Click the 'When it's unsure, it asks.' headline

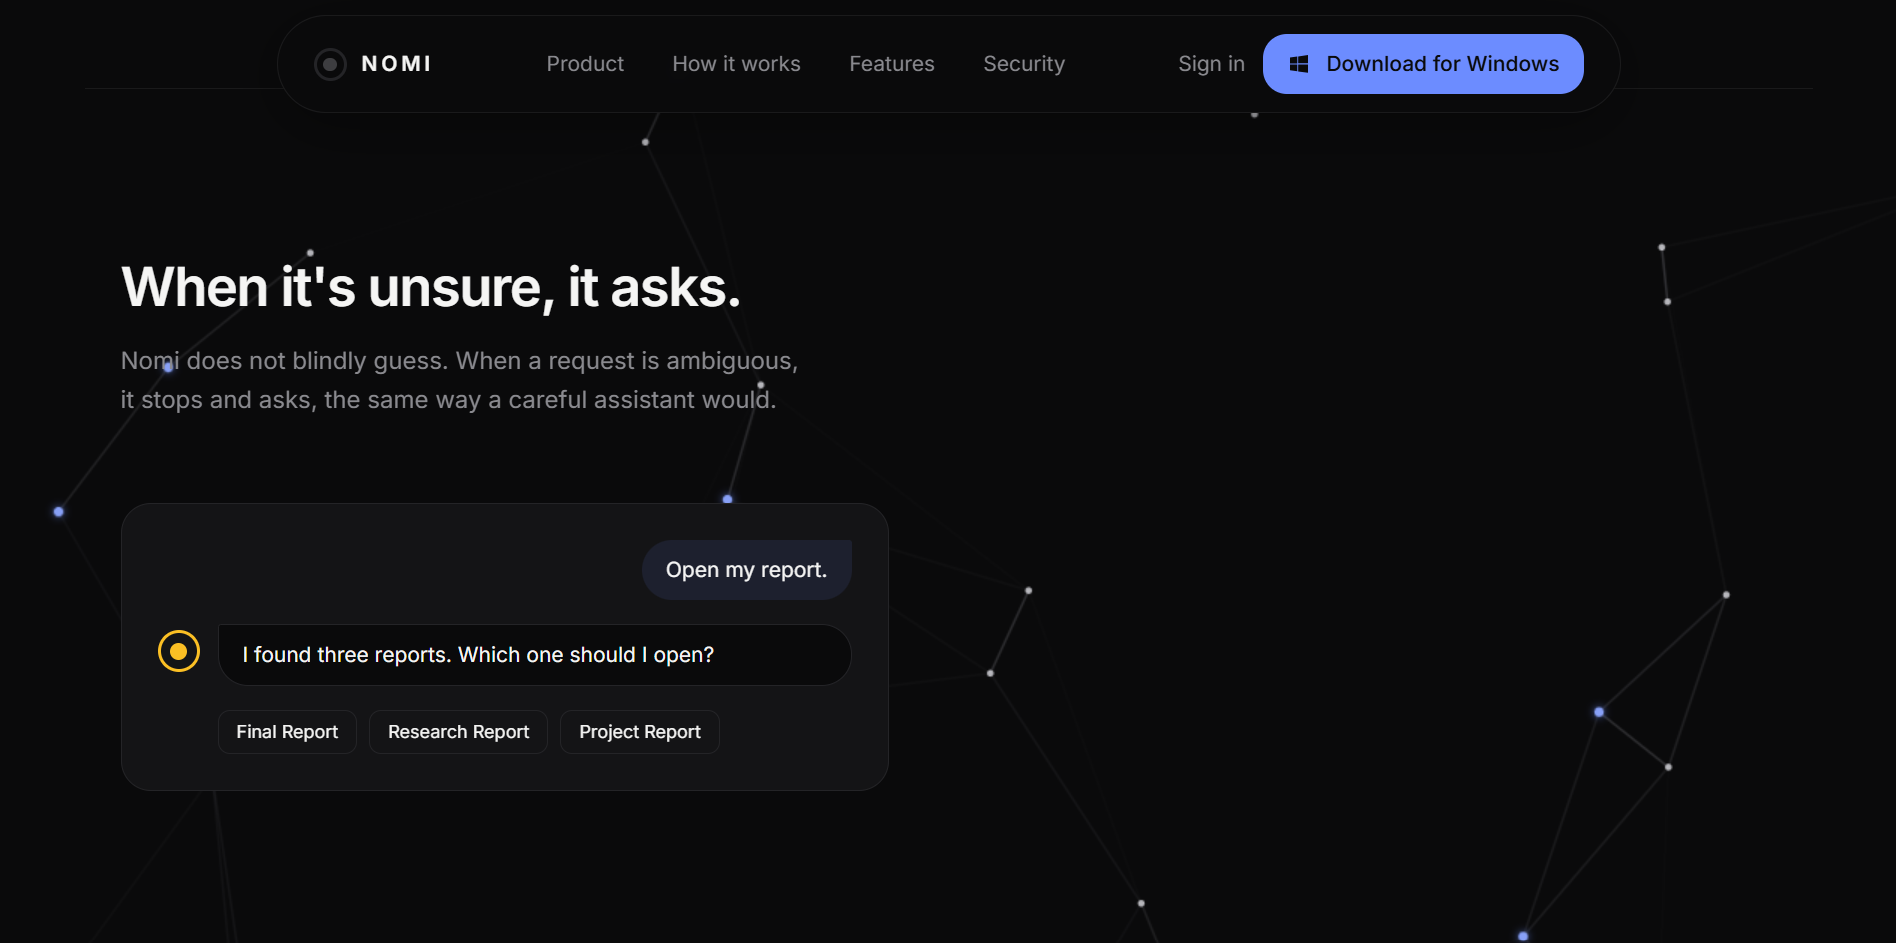pyautogui.click(x=431, y=288)
